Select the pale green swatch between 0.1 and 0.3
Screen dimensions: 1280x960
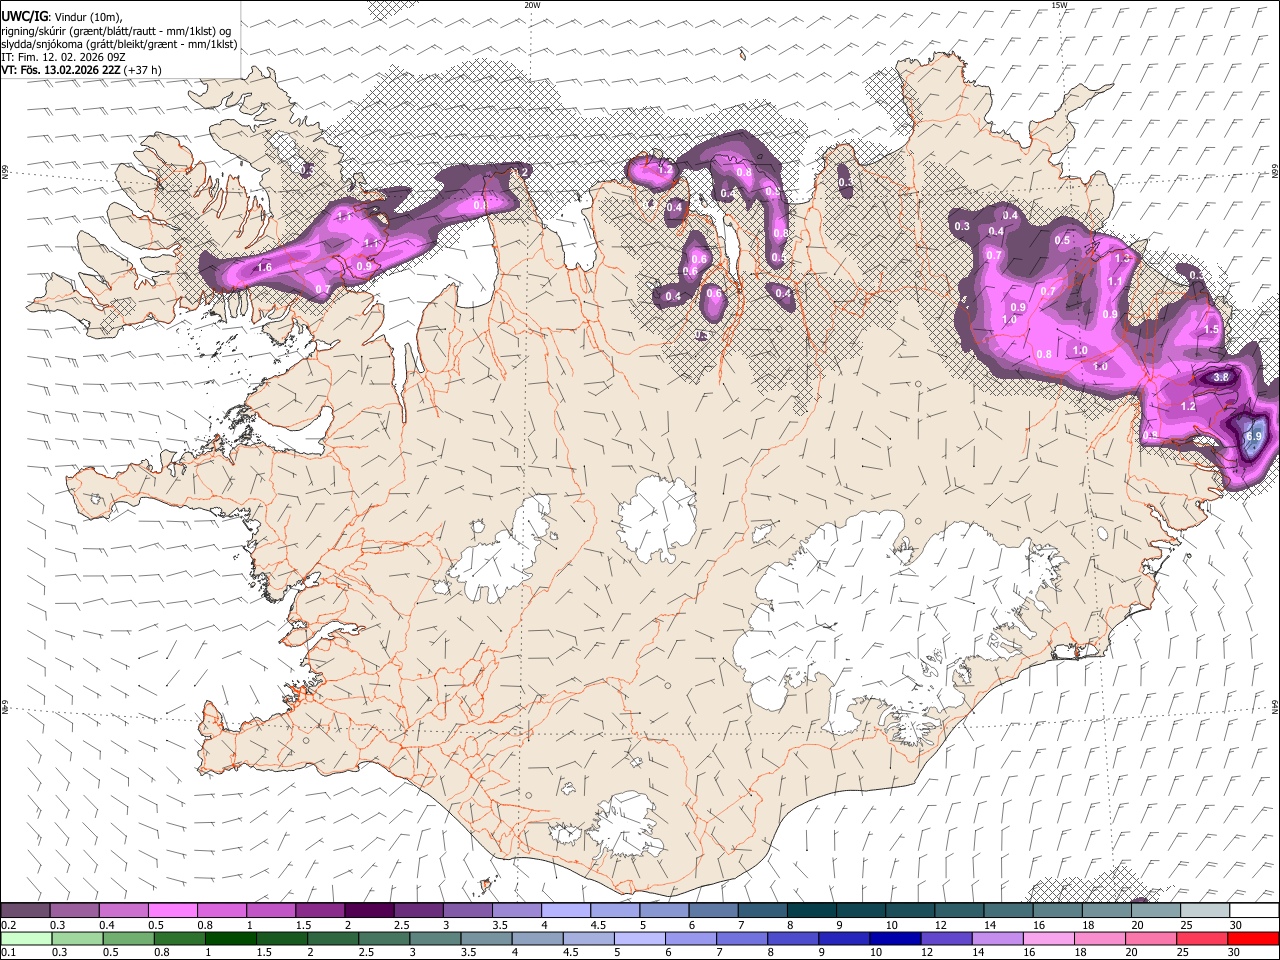click(26, 938)
